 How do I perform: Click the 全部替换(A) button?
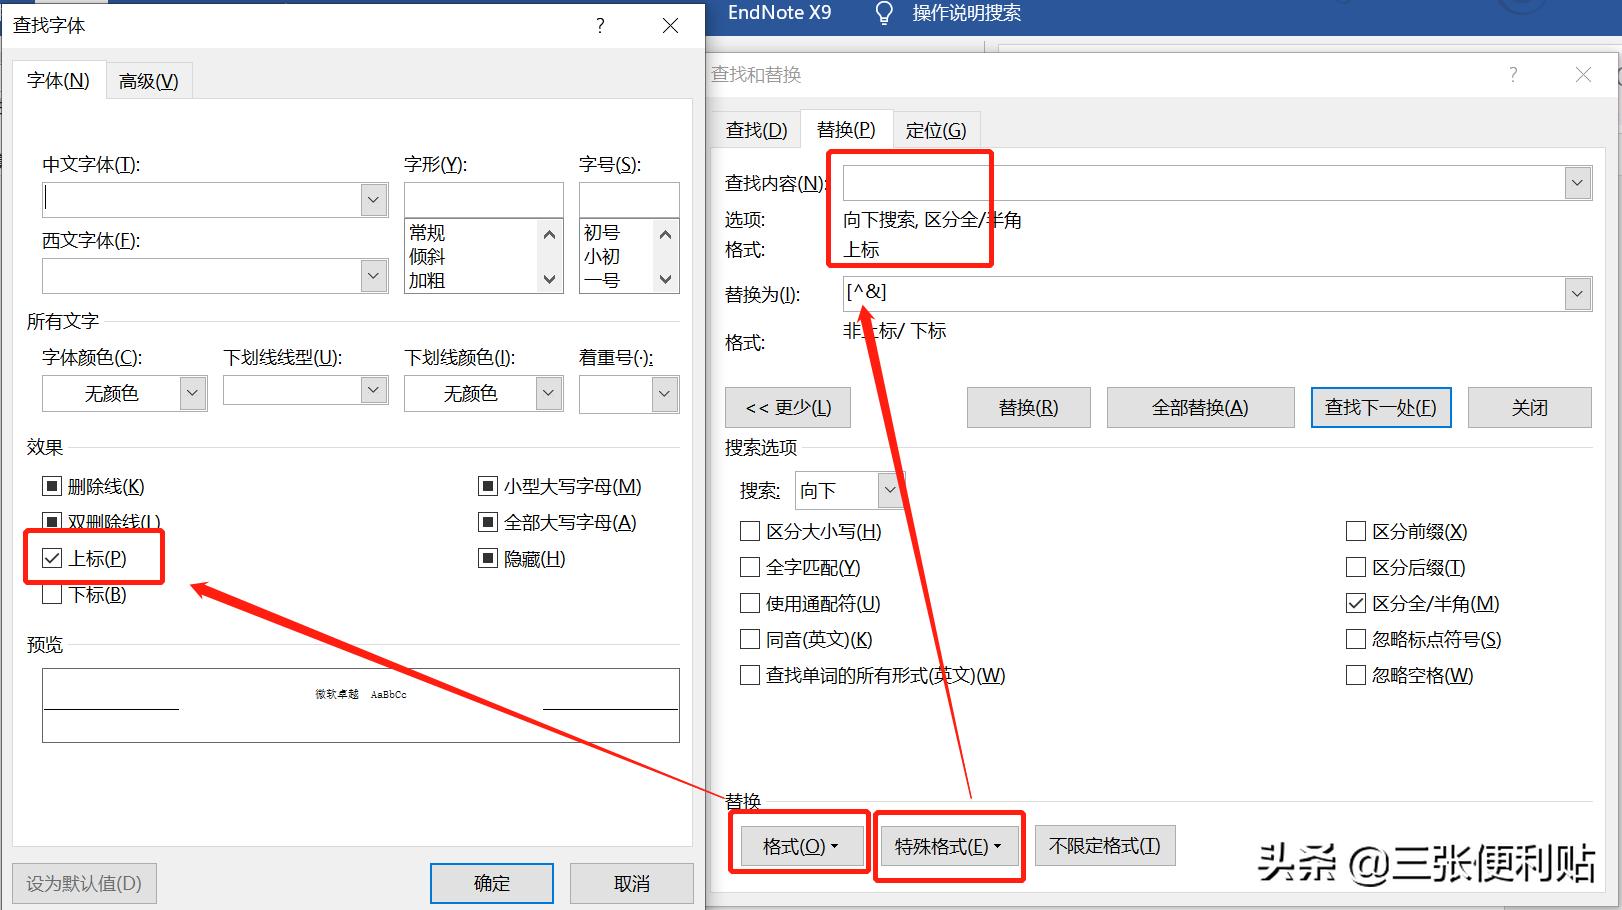click(x=1200, y=407)
